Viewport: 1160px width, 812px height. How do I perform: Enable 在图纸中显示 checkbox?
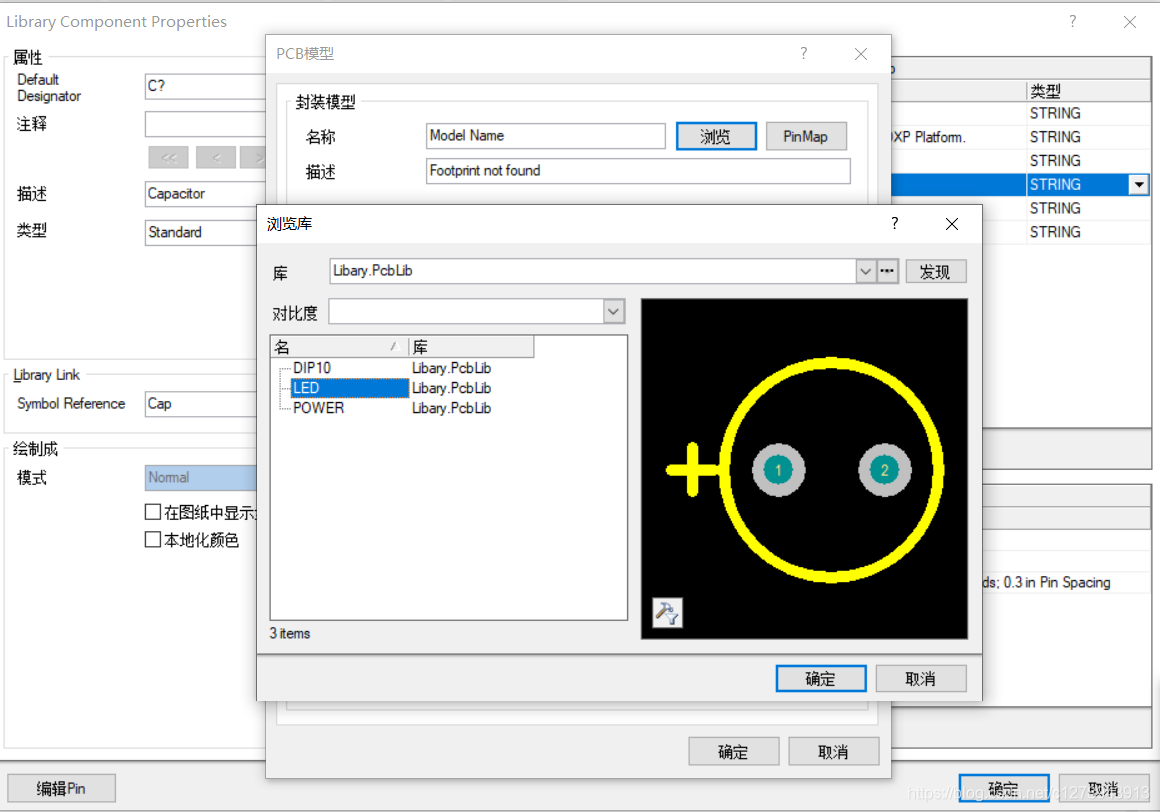[x=153, y=512]
